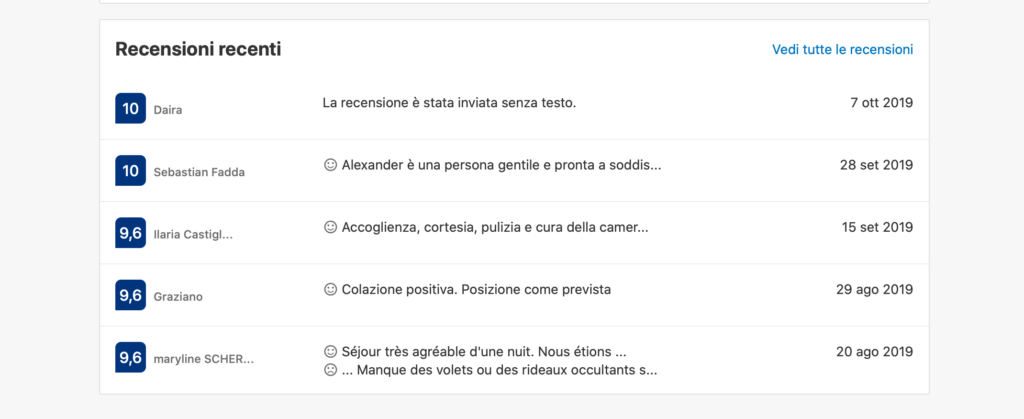Viewport: 1024px width, 419px height.
Task: Click Sebastian Fadda's 10 score badge
Action: coord(131,171)
